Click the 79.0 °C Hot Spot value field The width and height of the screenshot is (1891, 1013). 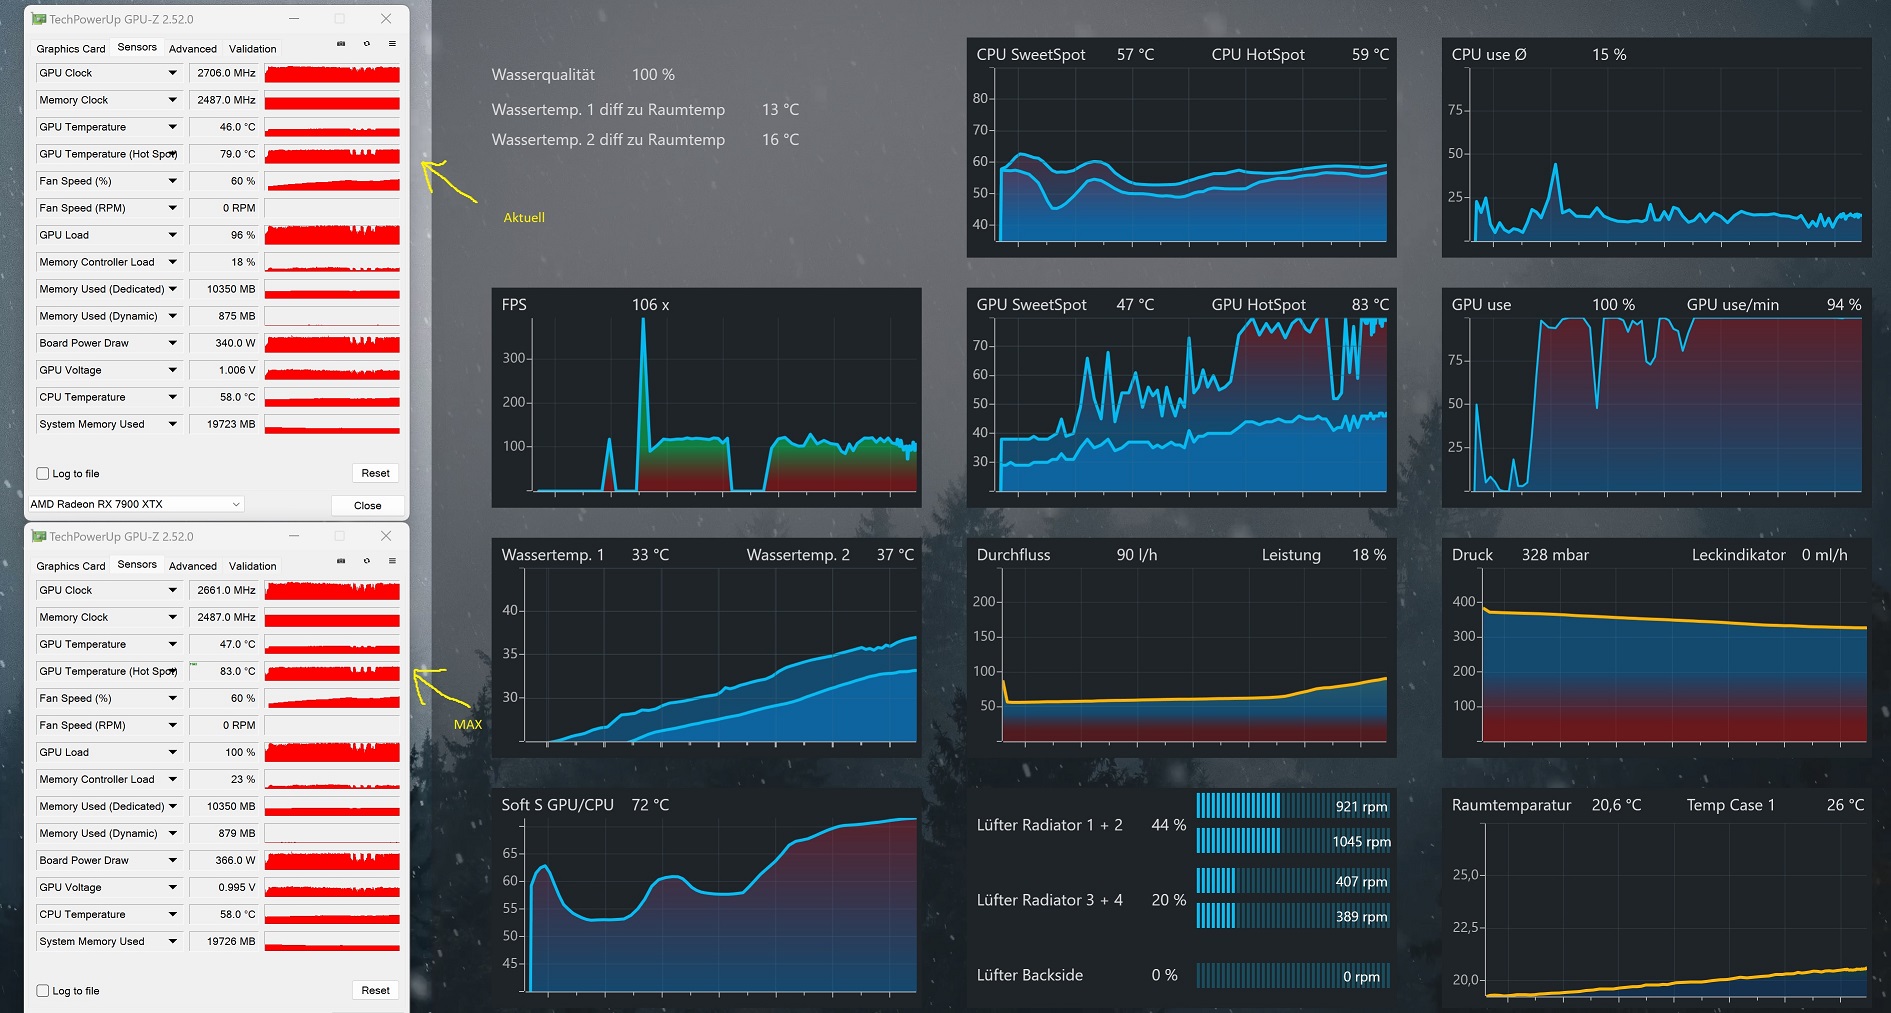click(x=225, y=154)
